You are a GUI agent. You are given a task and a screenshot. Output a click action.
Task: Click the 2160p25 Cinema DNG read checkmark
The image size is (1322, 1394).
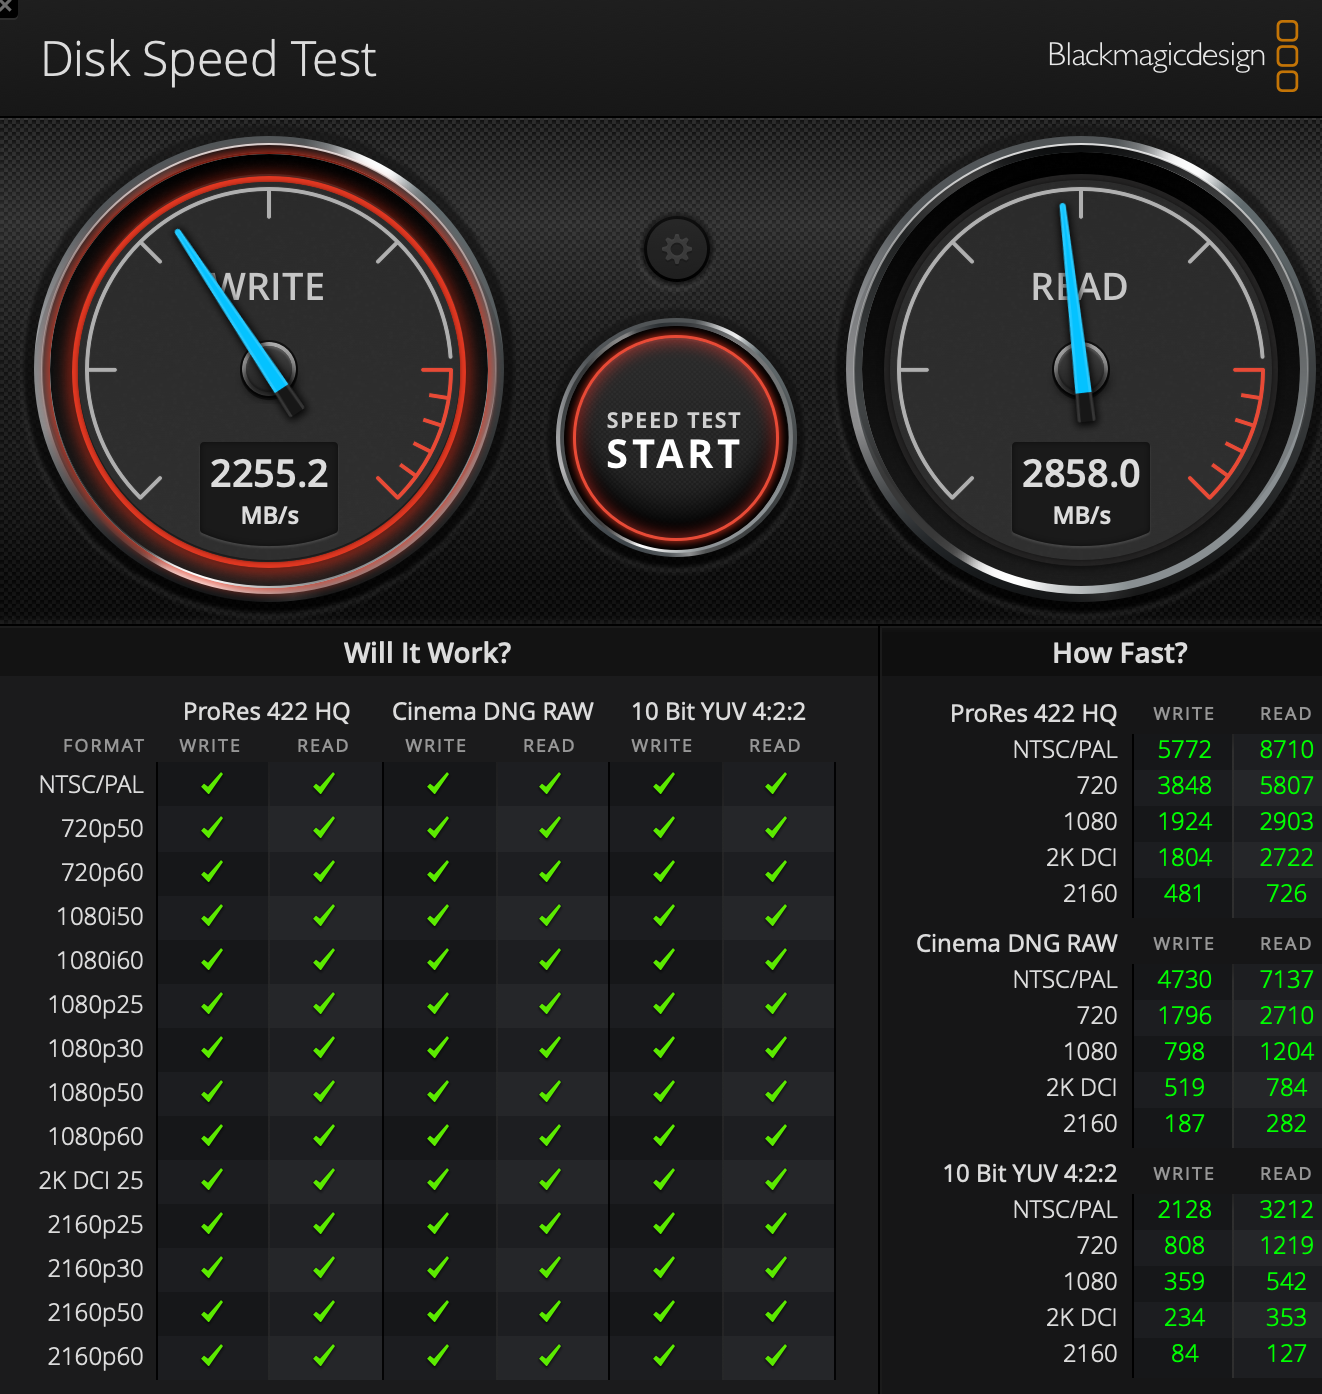(x=549, y=1225)
